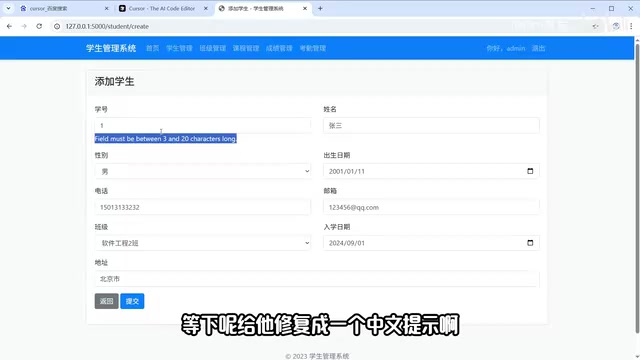Open the calendar picker for 出生日期
Screen dimensions: 640x360
tap(530, 171)
